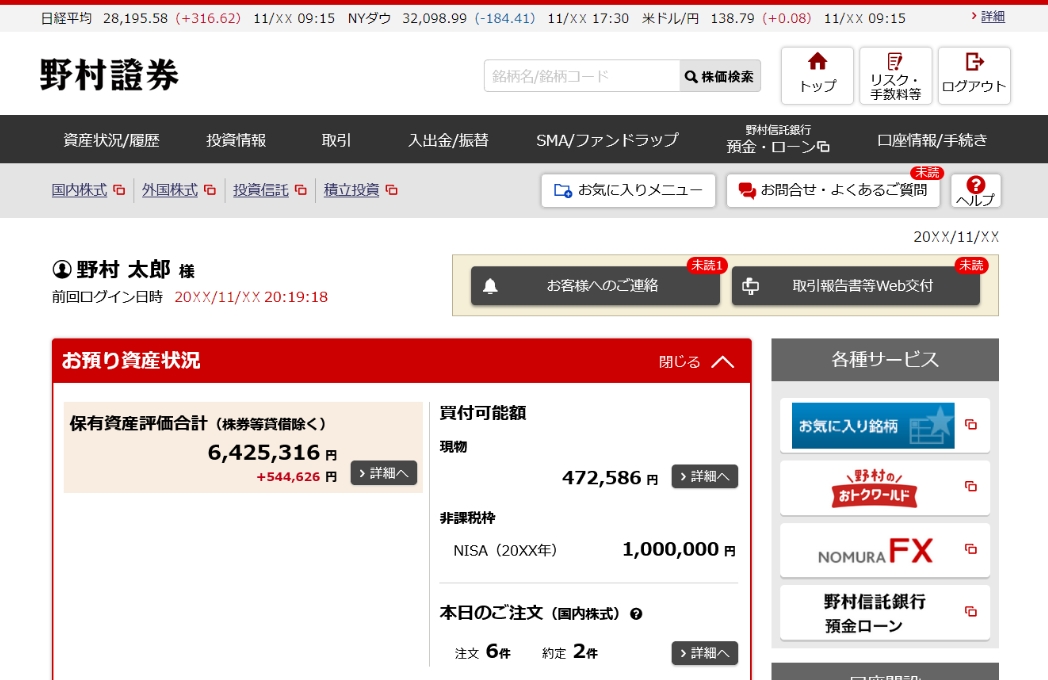Click the 注文 6件 order count
This screenshot has height=680, width=1048.
tap(483, 651)
